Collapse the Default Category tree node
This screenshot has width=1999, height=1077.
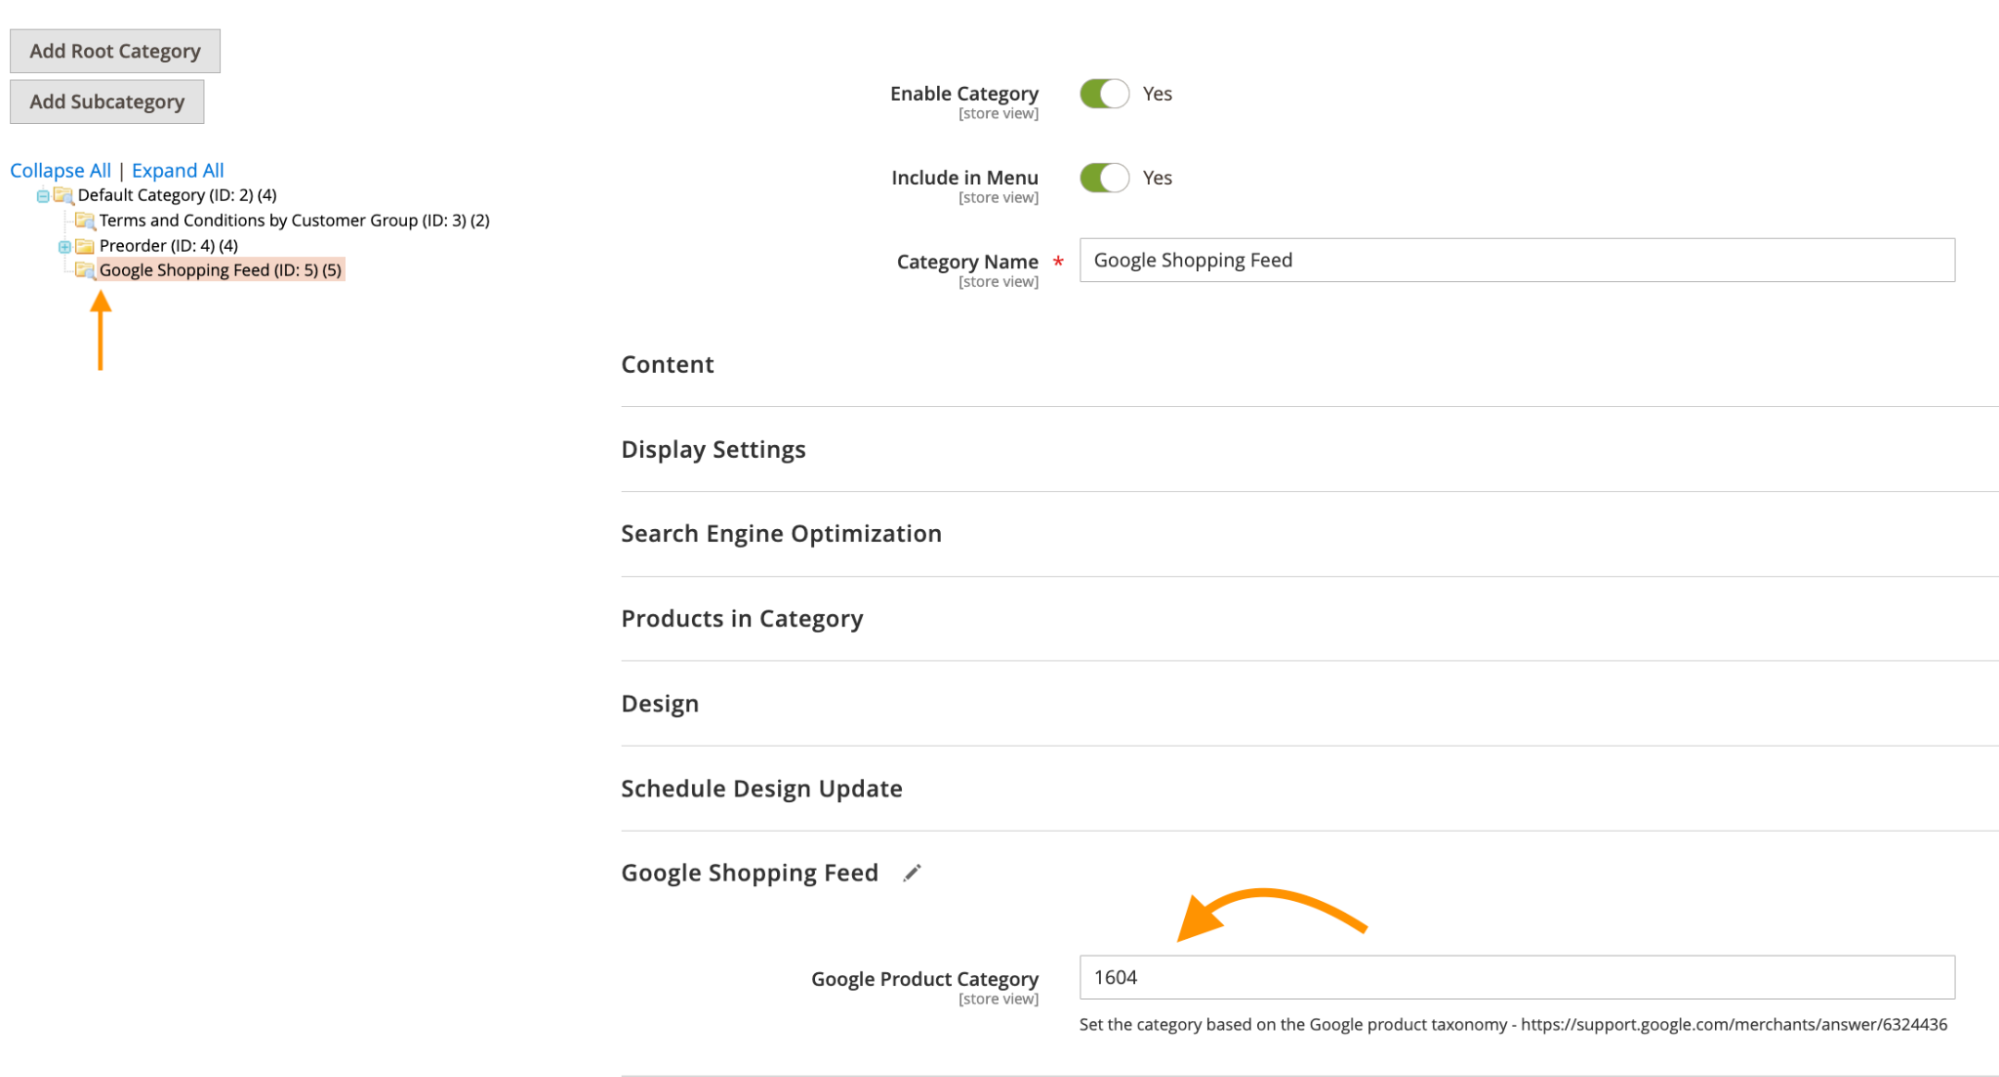(43, 196)
